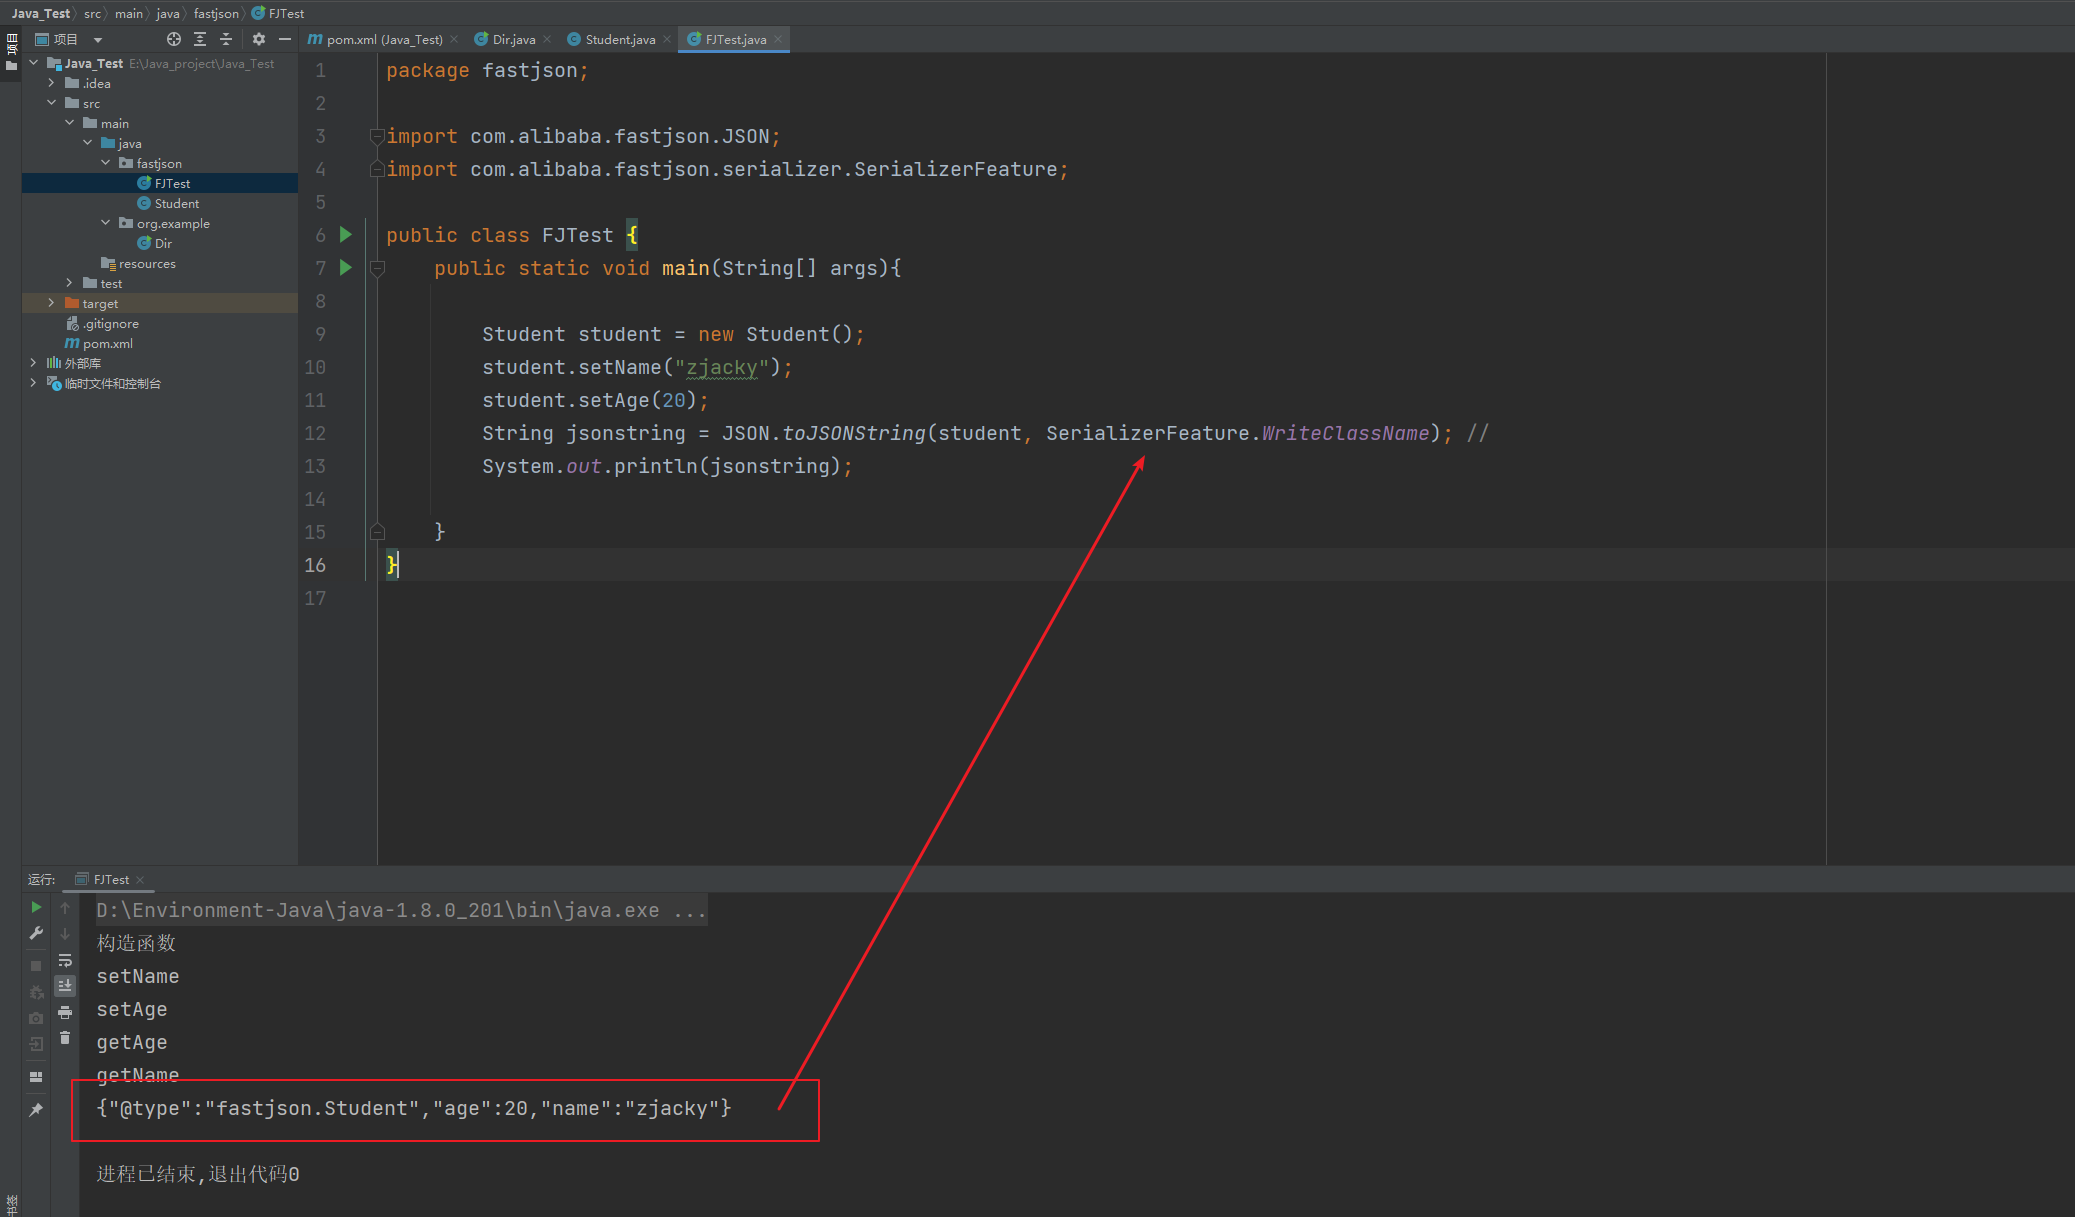Fold the main method at line 7
The height and width of the screenshot is (1217, 2075).
click(x=377, y=268)
